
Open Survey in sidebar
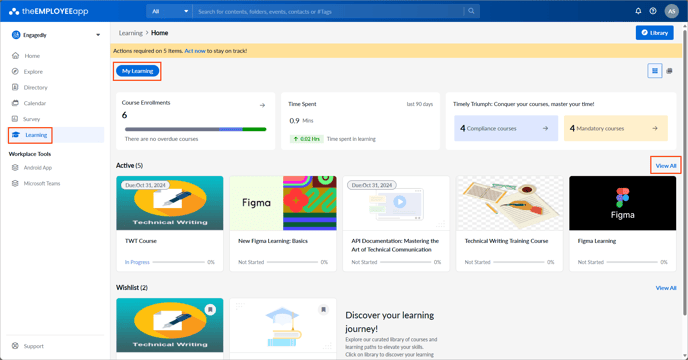pyautogui.click(x=32, y=119)
